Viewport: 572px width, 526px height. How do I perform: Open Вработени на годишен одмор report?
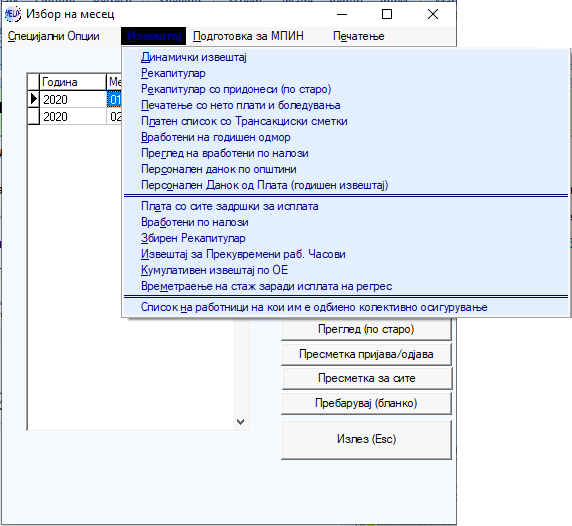[216, 137]
